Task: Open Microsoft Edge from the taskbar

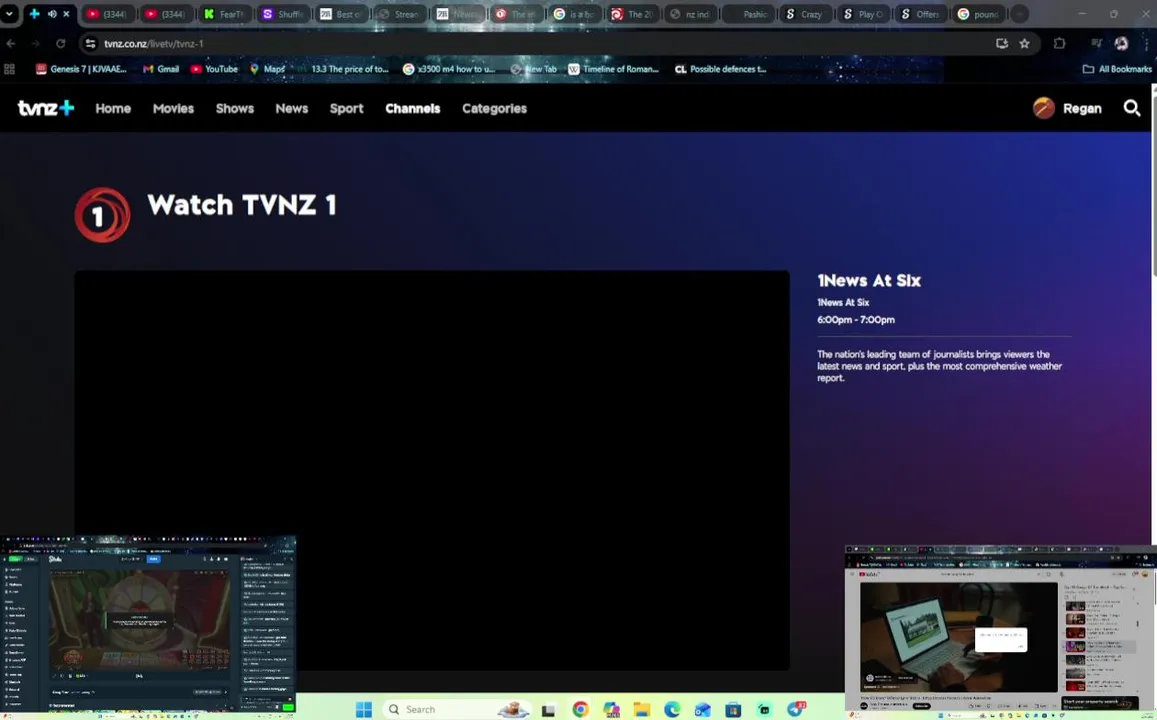Action: [672, 710]
